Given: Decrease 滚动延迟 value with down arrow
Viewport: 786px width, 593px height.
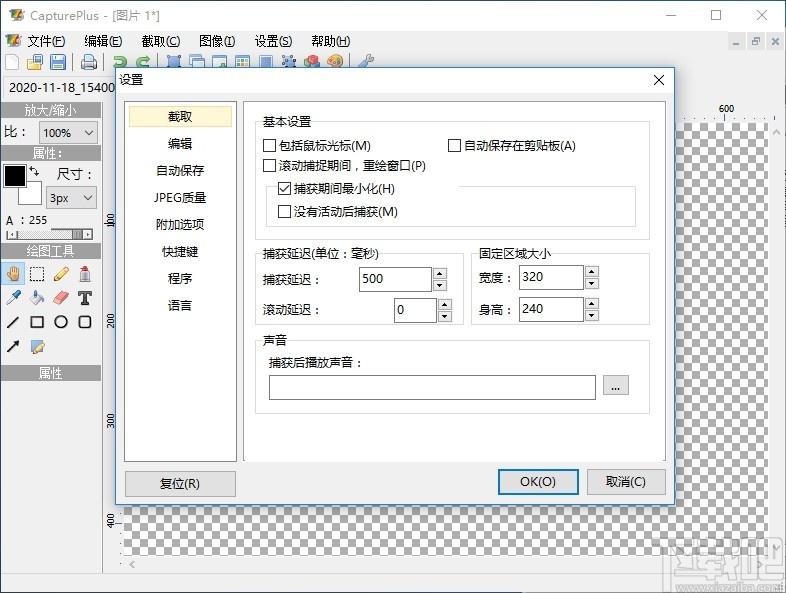Looking at the screenshot, I should click(445, 316).
